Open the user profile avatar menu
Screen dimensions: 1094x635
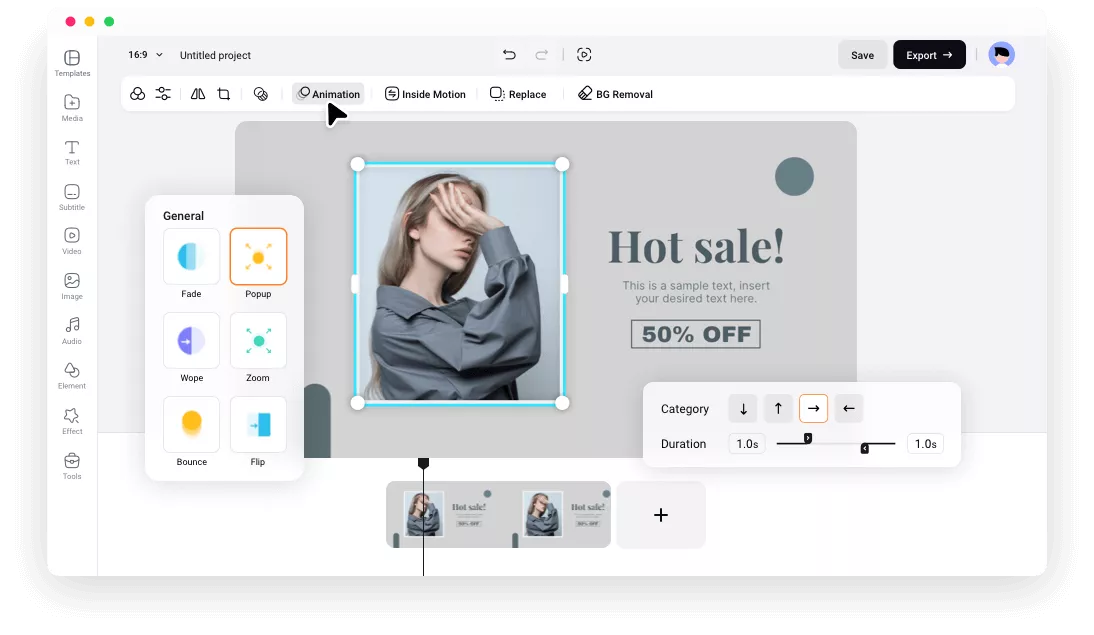(x=1001, y=55)
